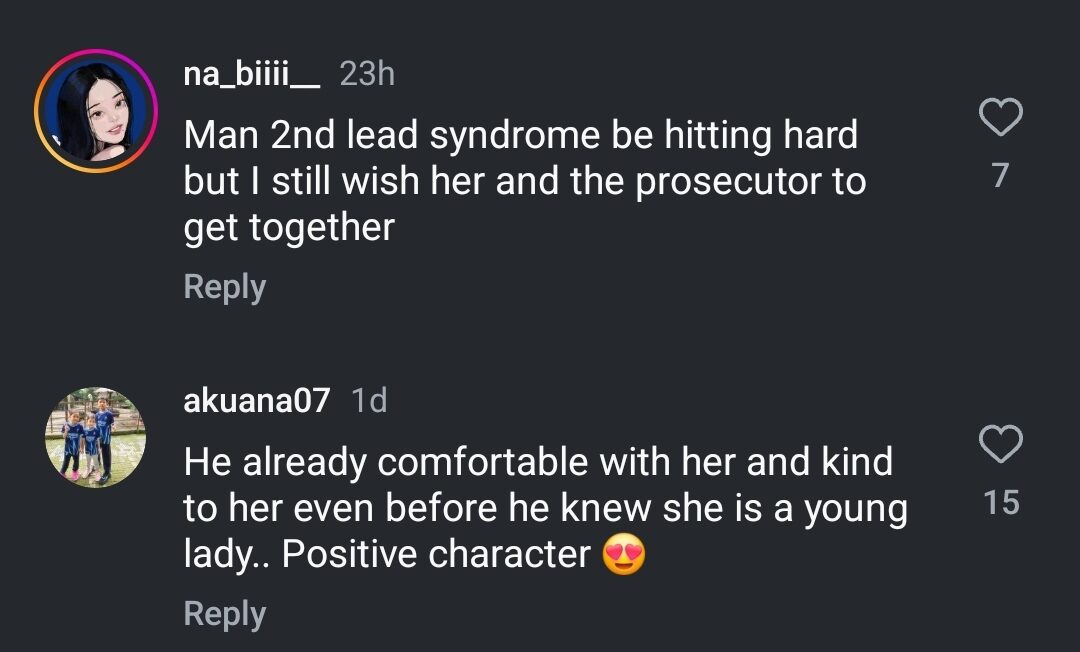Click the 1d timestamp beside akuana07
This screenshot has height=652, width=1080.
point(370,401)
